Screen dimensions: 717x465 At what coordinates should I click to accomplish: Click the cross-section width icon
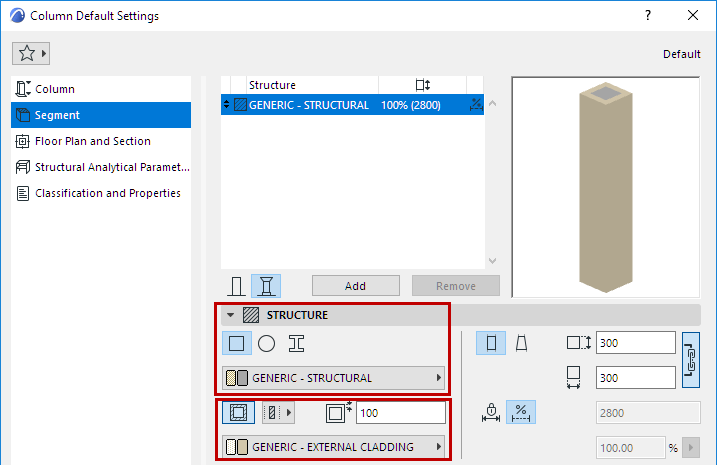coord(573,377)
